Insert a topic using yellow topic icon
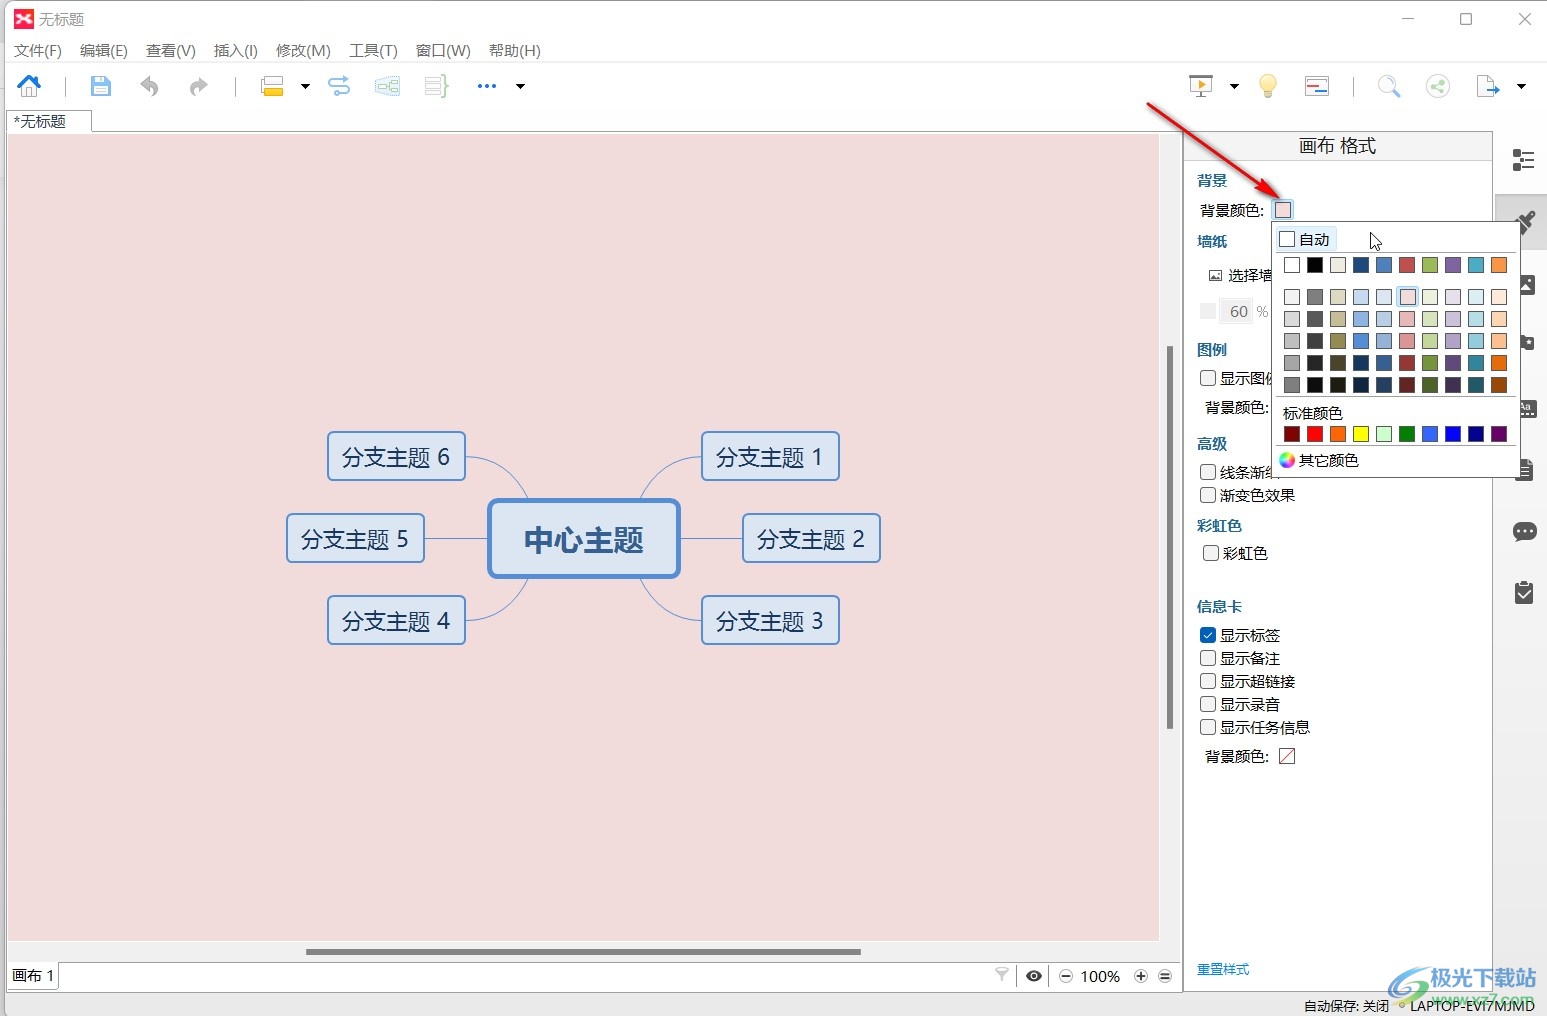The width and height of the screenshot is (1547, 1016). coord(272,86)
